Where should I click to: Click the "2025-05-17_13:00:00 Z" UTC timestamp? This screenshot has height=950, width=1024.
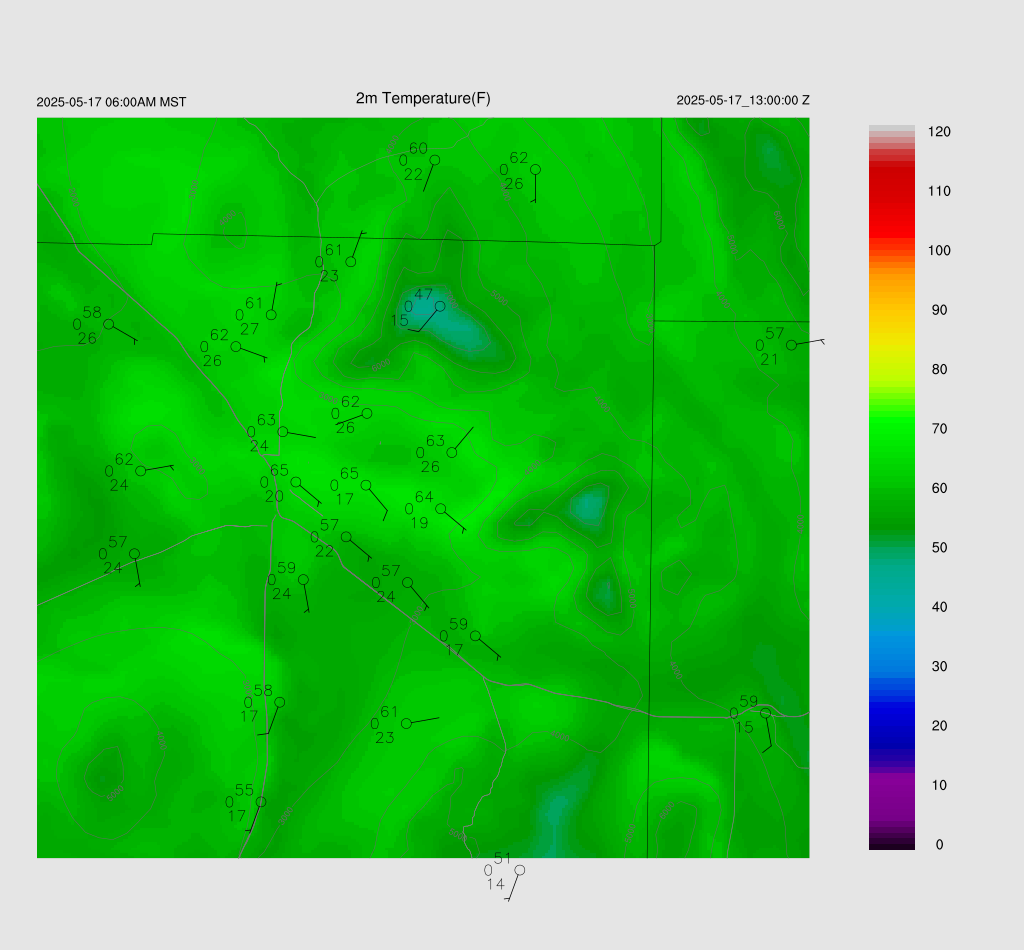tap(743, 101)
